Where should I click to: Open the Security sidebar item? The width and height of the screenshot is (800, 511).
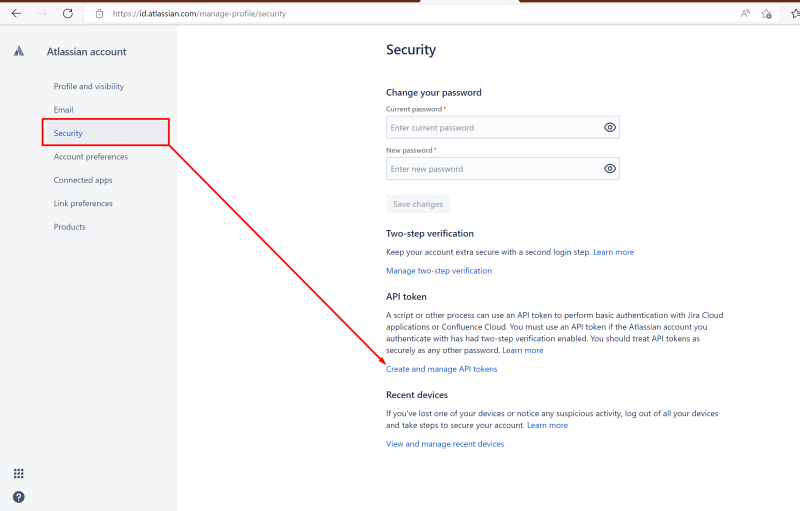click(x=68, y=133)
